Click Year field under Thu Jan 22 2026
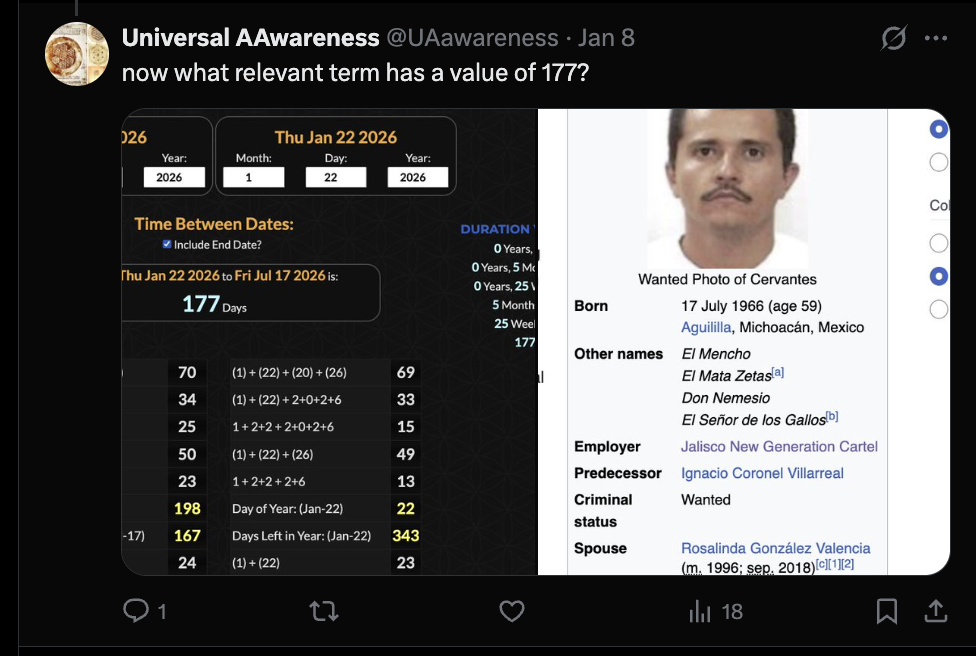 (418, 177)
